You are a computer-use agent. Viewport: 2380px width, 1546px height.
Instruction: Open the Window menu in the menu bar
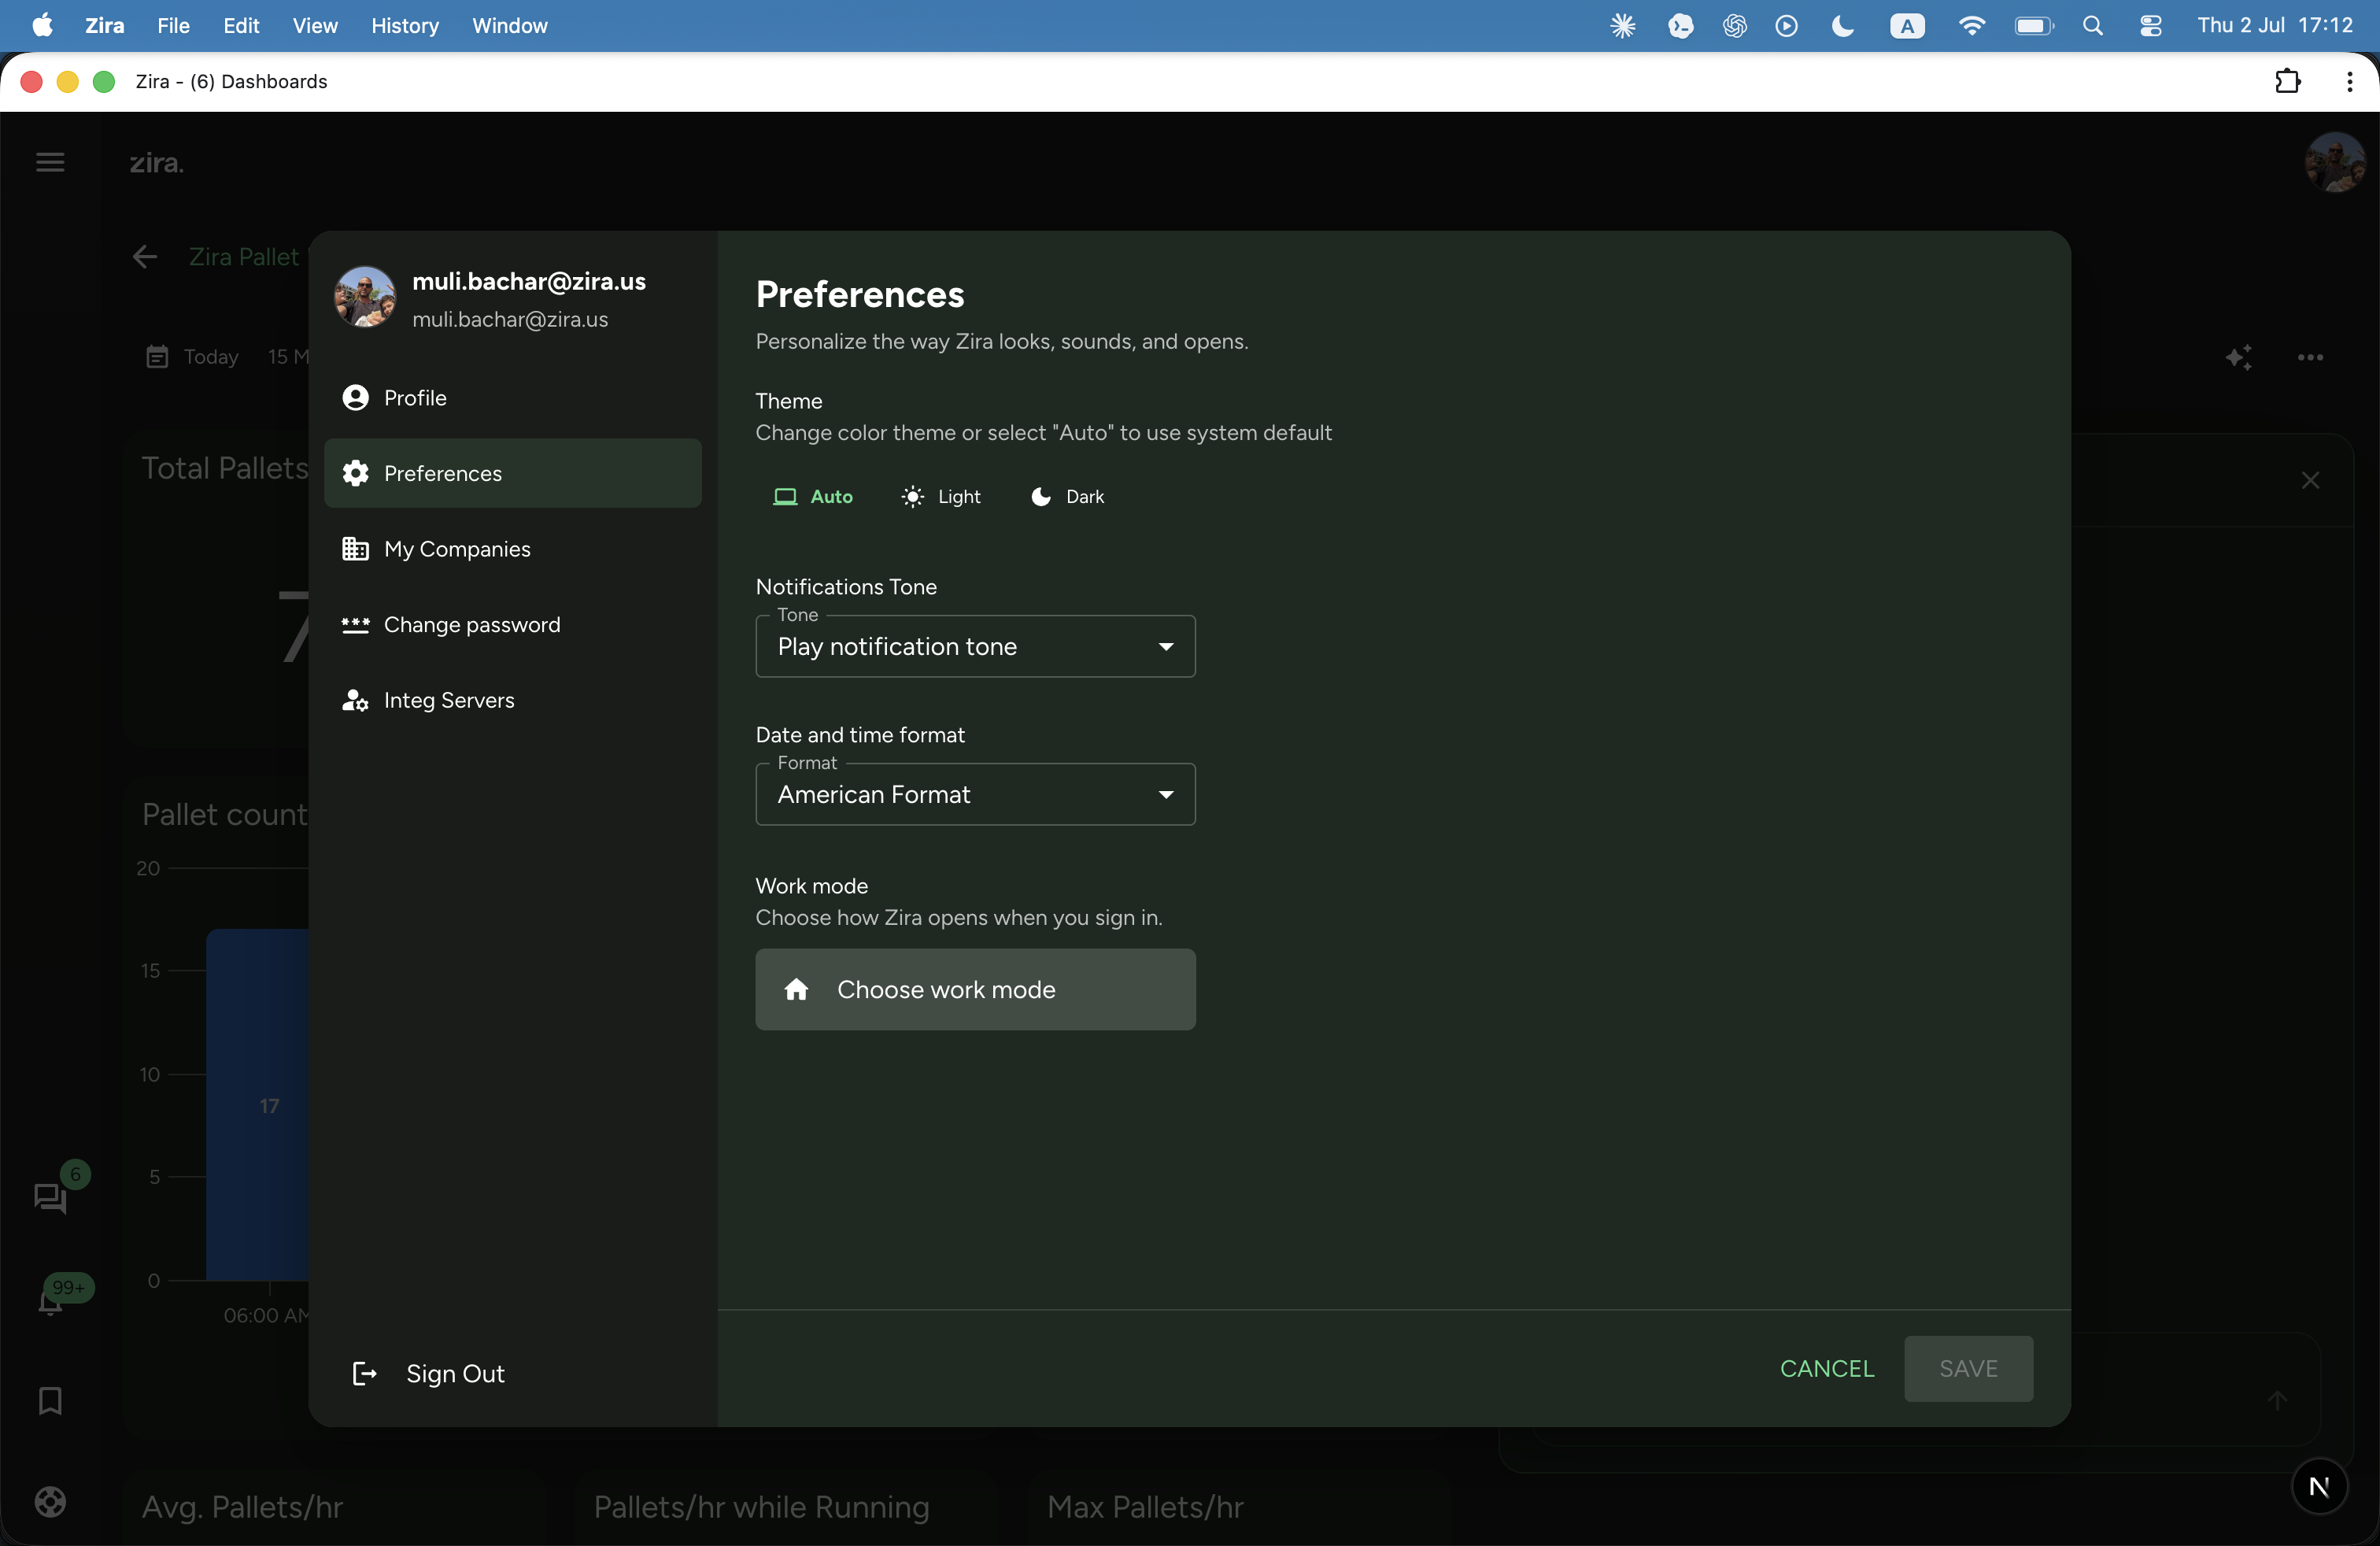(509, 26)
